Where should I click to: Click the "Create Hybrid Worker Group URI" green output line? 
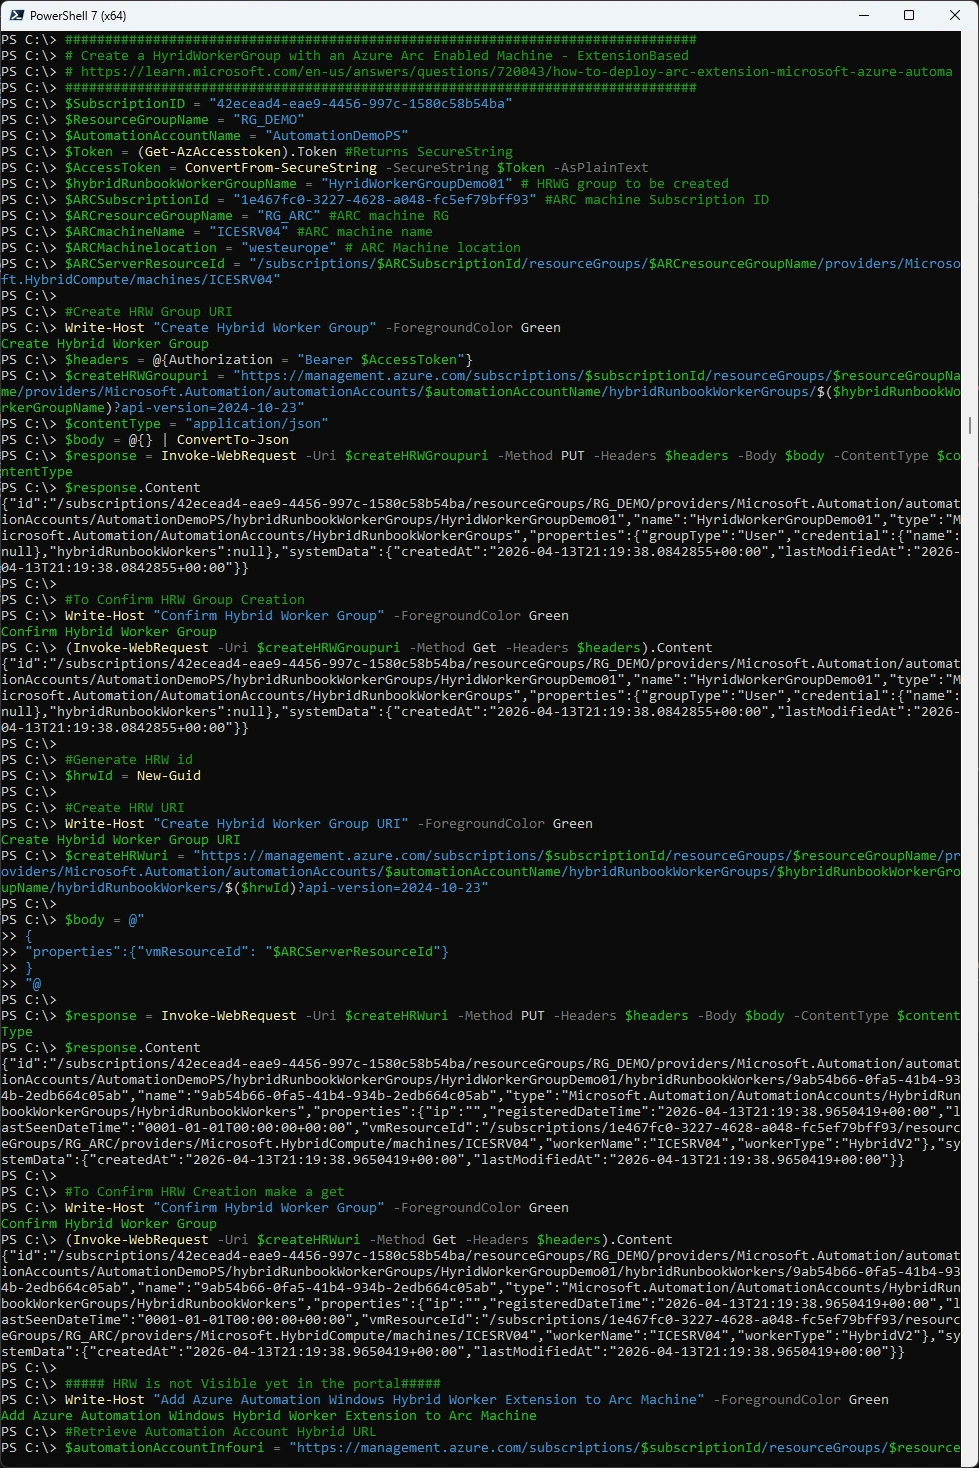(x=120, y=840)
